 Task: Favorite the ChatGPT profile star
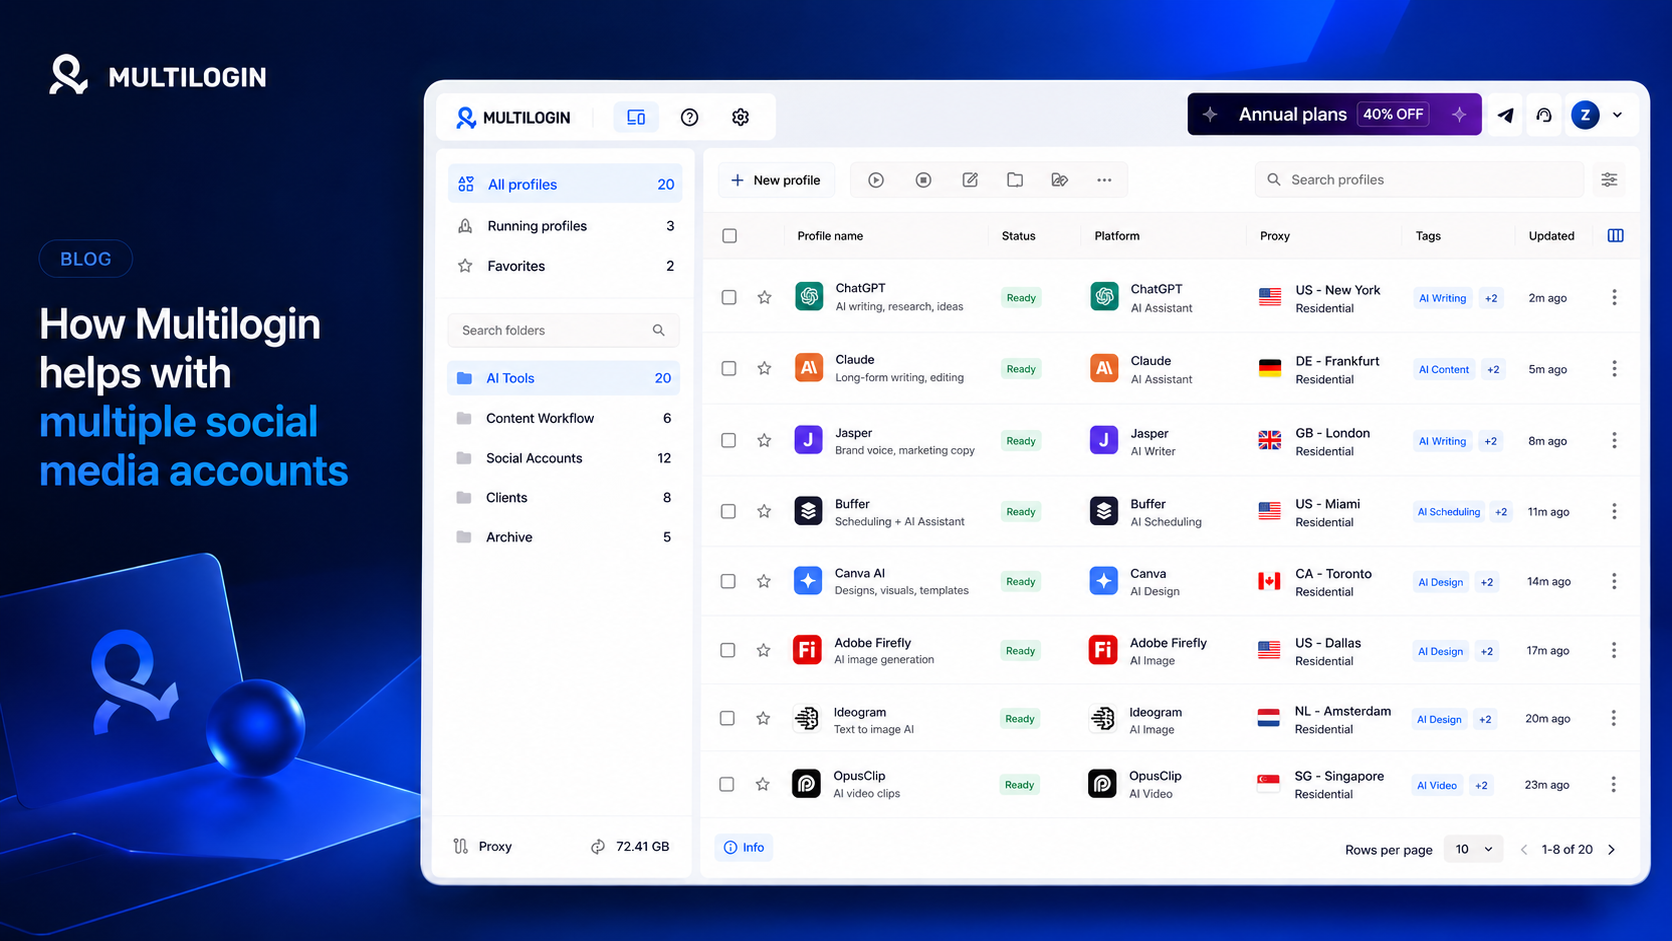[764, 297]
